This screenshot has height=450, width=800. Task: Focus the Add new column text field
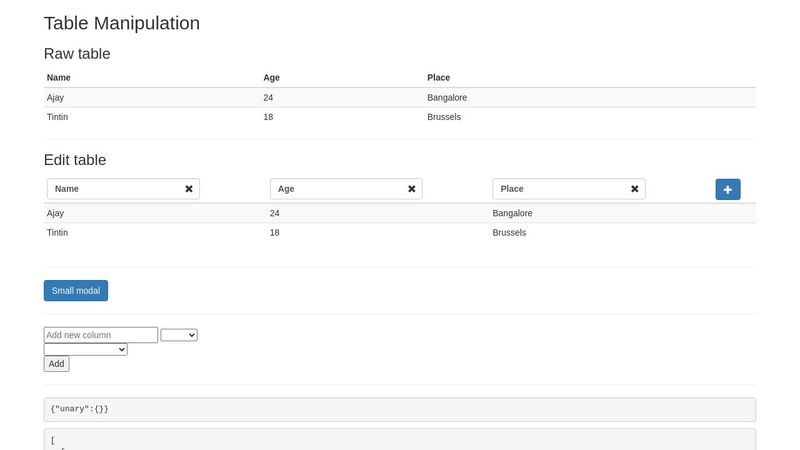tap(101, 335)
